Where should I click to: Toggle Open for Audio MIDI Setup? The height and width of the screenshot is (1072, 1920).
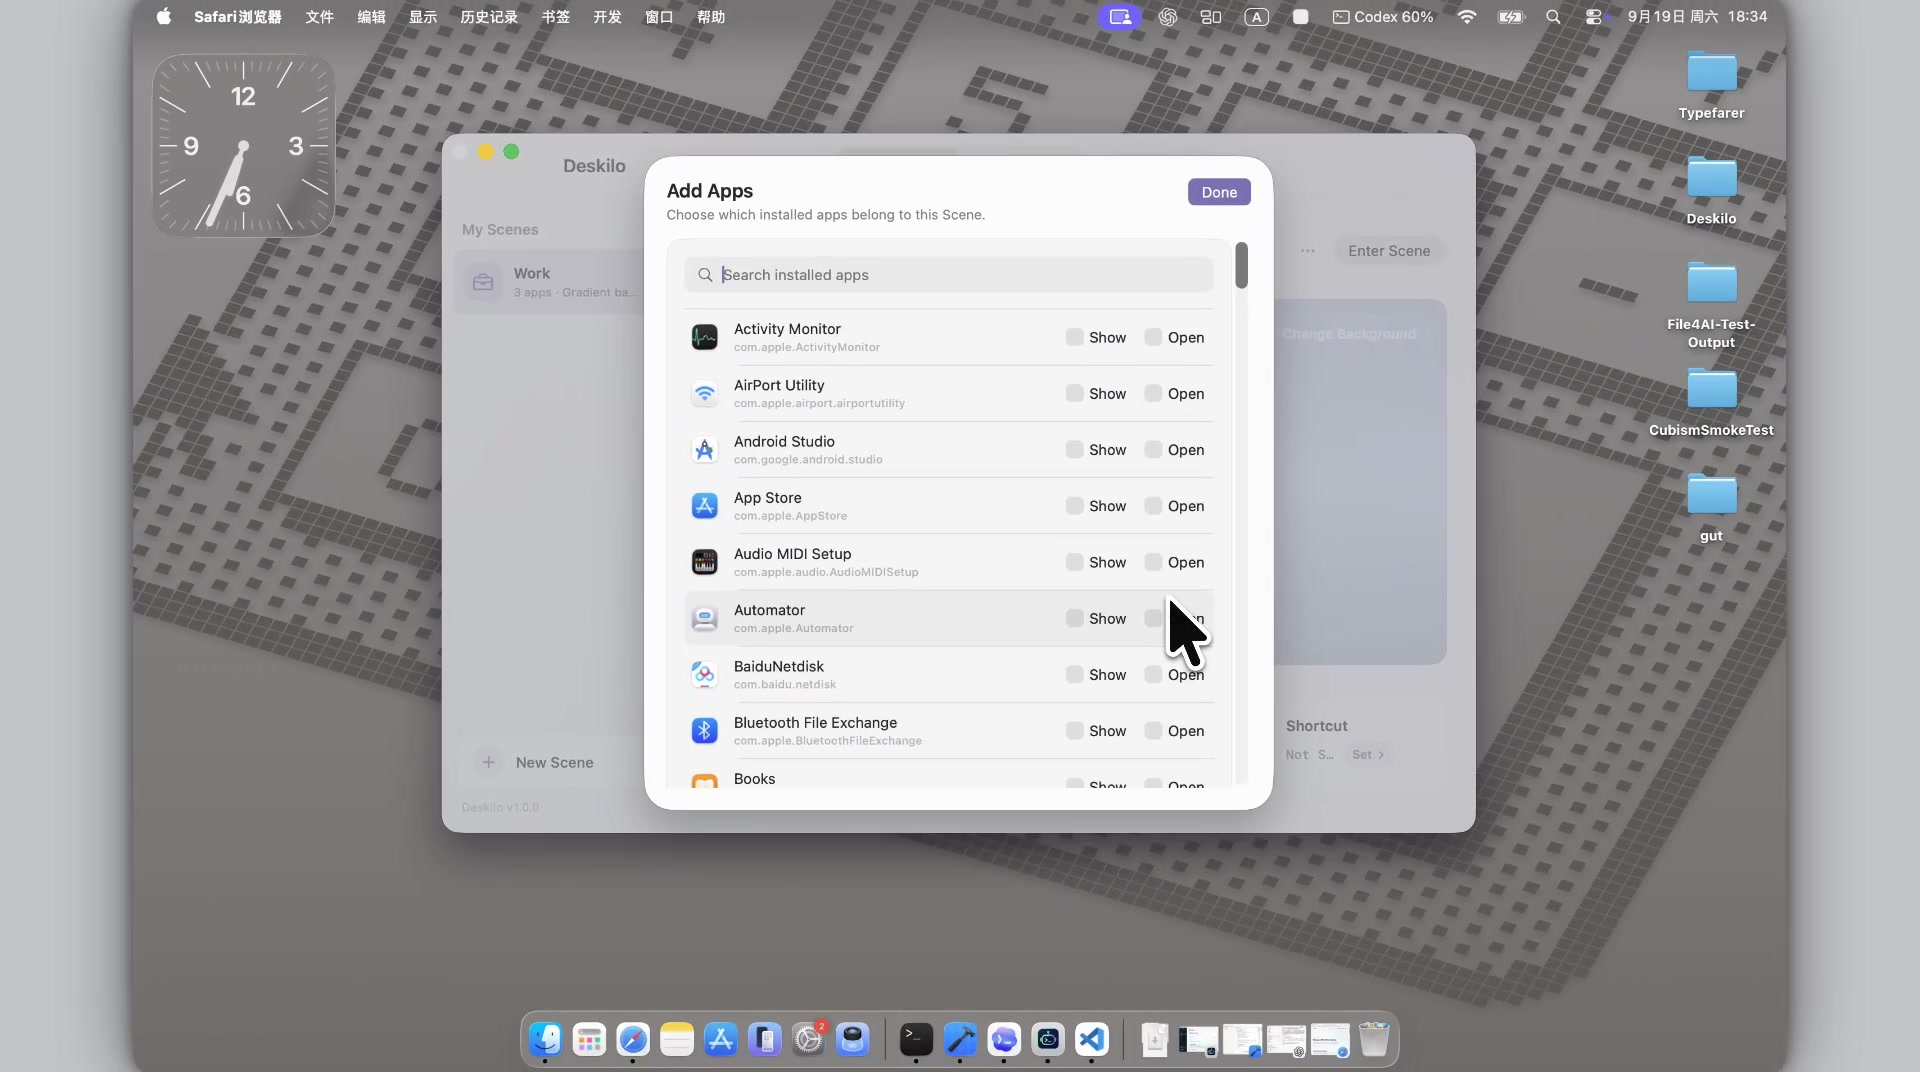coord(1153,562)
